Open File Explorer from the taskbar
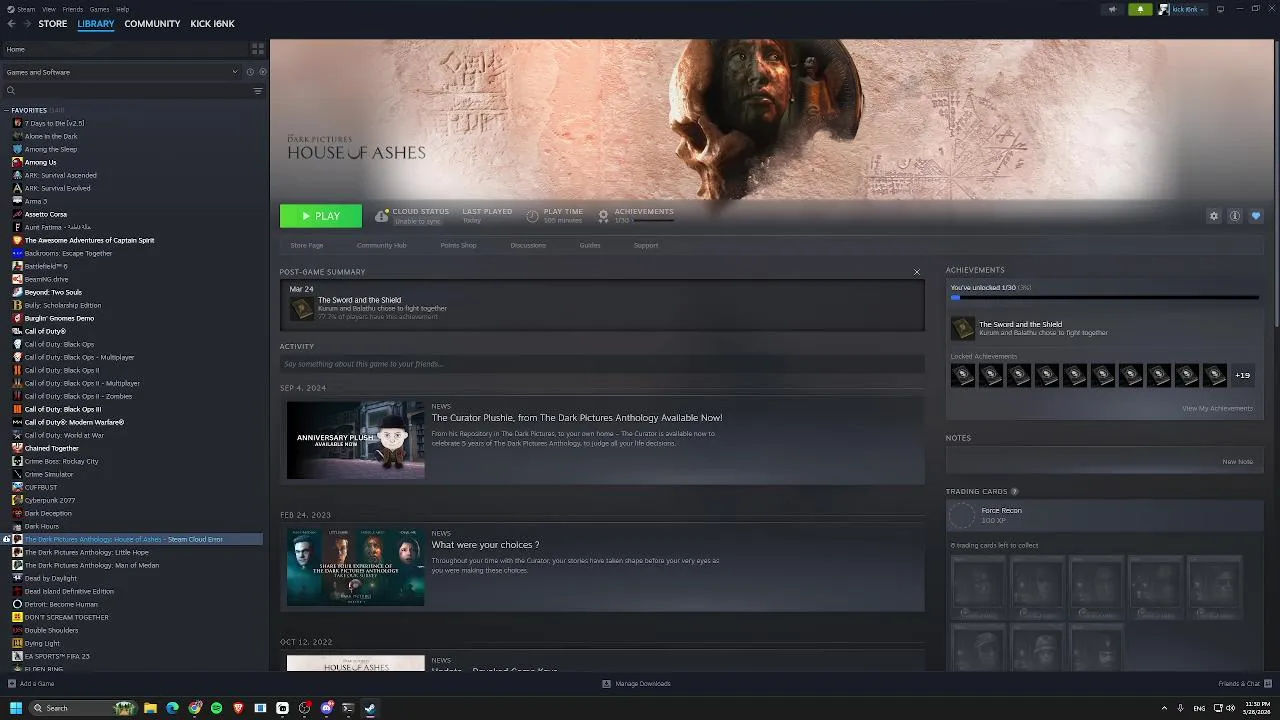 (150, 708)
